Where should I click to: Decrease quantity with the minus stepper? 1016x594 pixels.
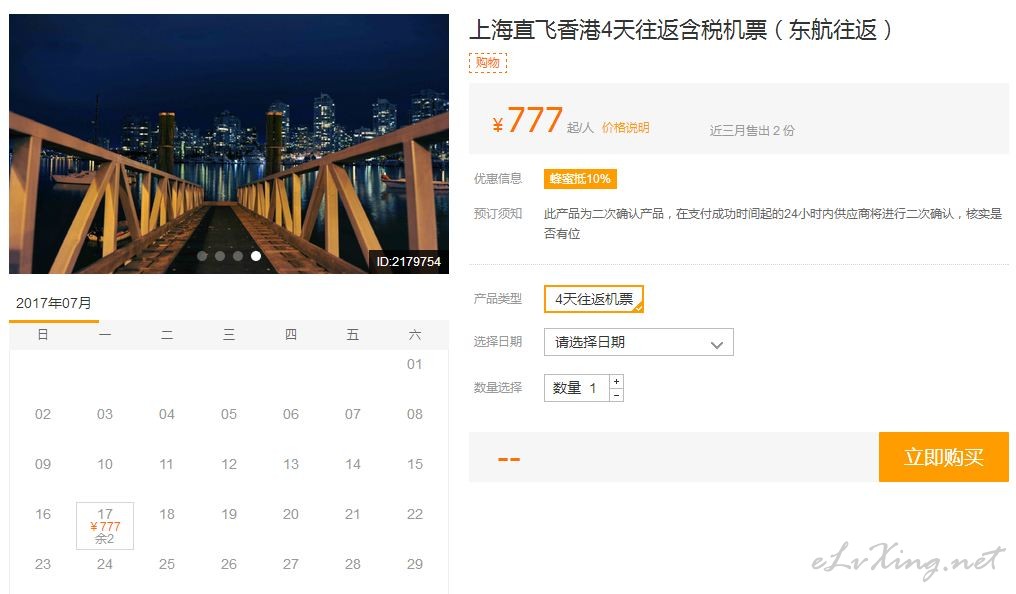coord(617,394)
